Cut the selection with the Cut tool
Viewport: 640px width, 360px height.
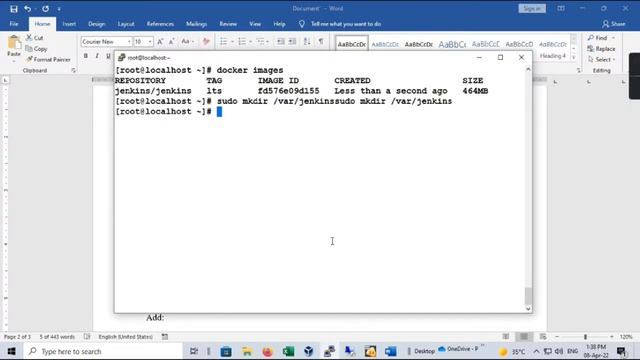click(x=35, y=38)
